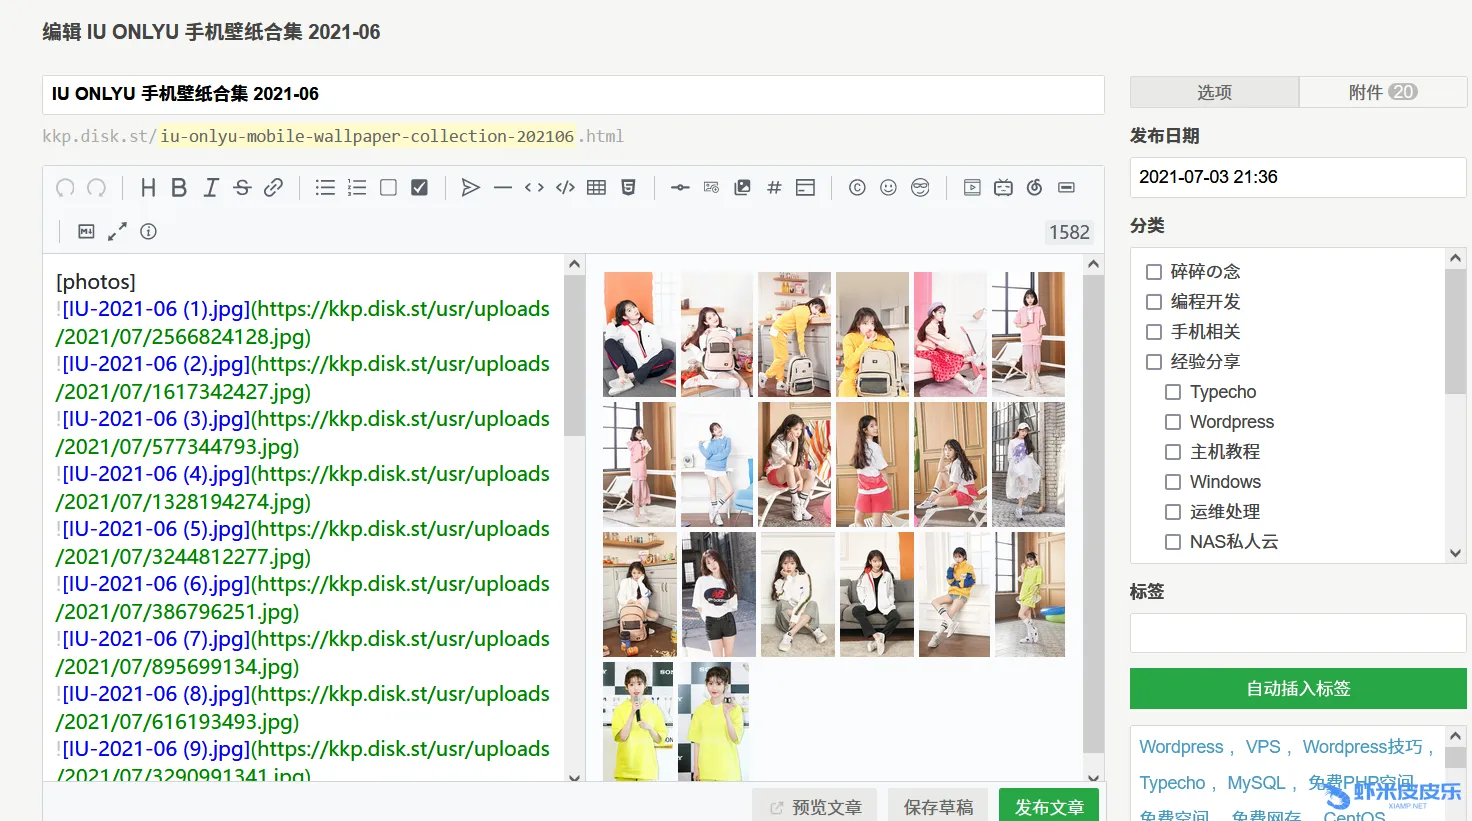
Task: Click the markdown source scroll-down arrow
Action: coord(574,776)
